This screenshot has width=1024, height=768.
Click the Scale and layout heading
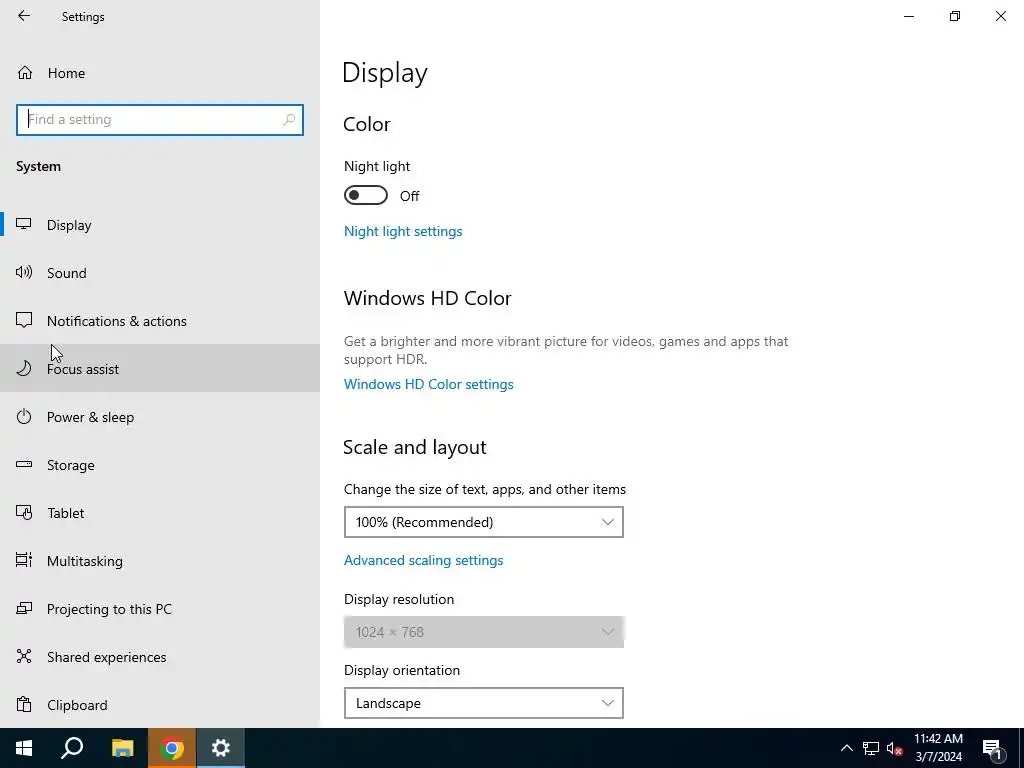click(415, 447)
